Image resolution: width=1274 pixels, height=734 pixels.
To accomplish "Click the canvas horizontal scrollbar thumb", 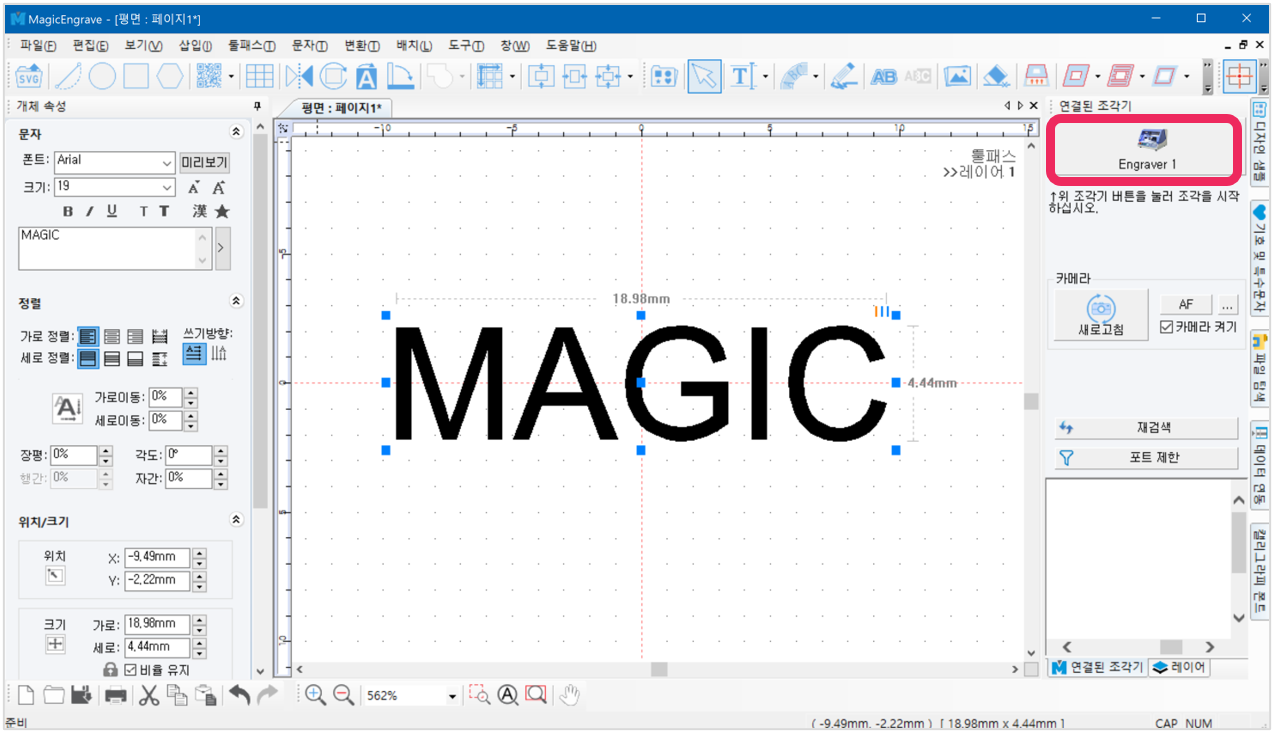I will point(659,669).
